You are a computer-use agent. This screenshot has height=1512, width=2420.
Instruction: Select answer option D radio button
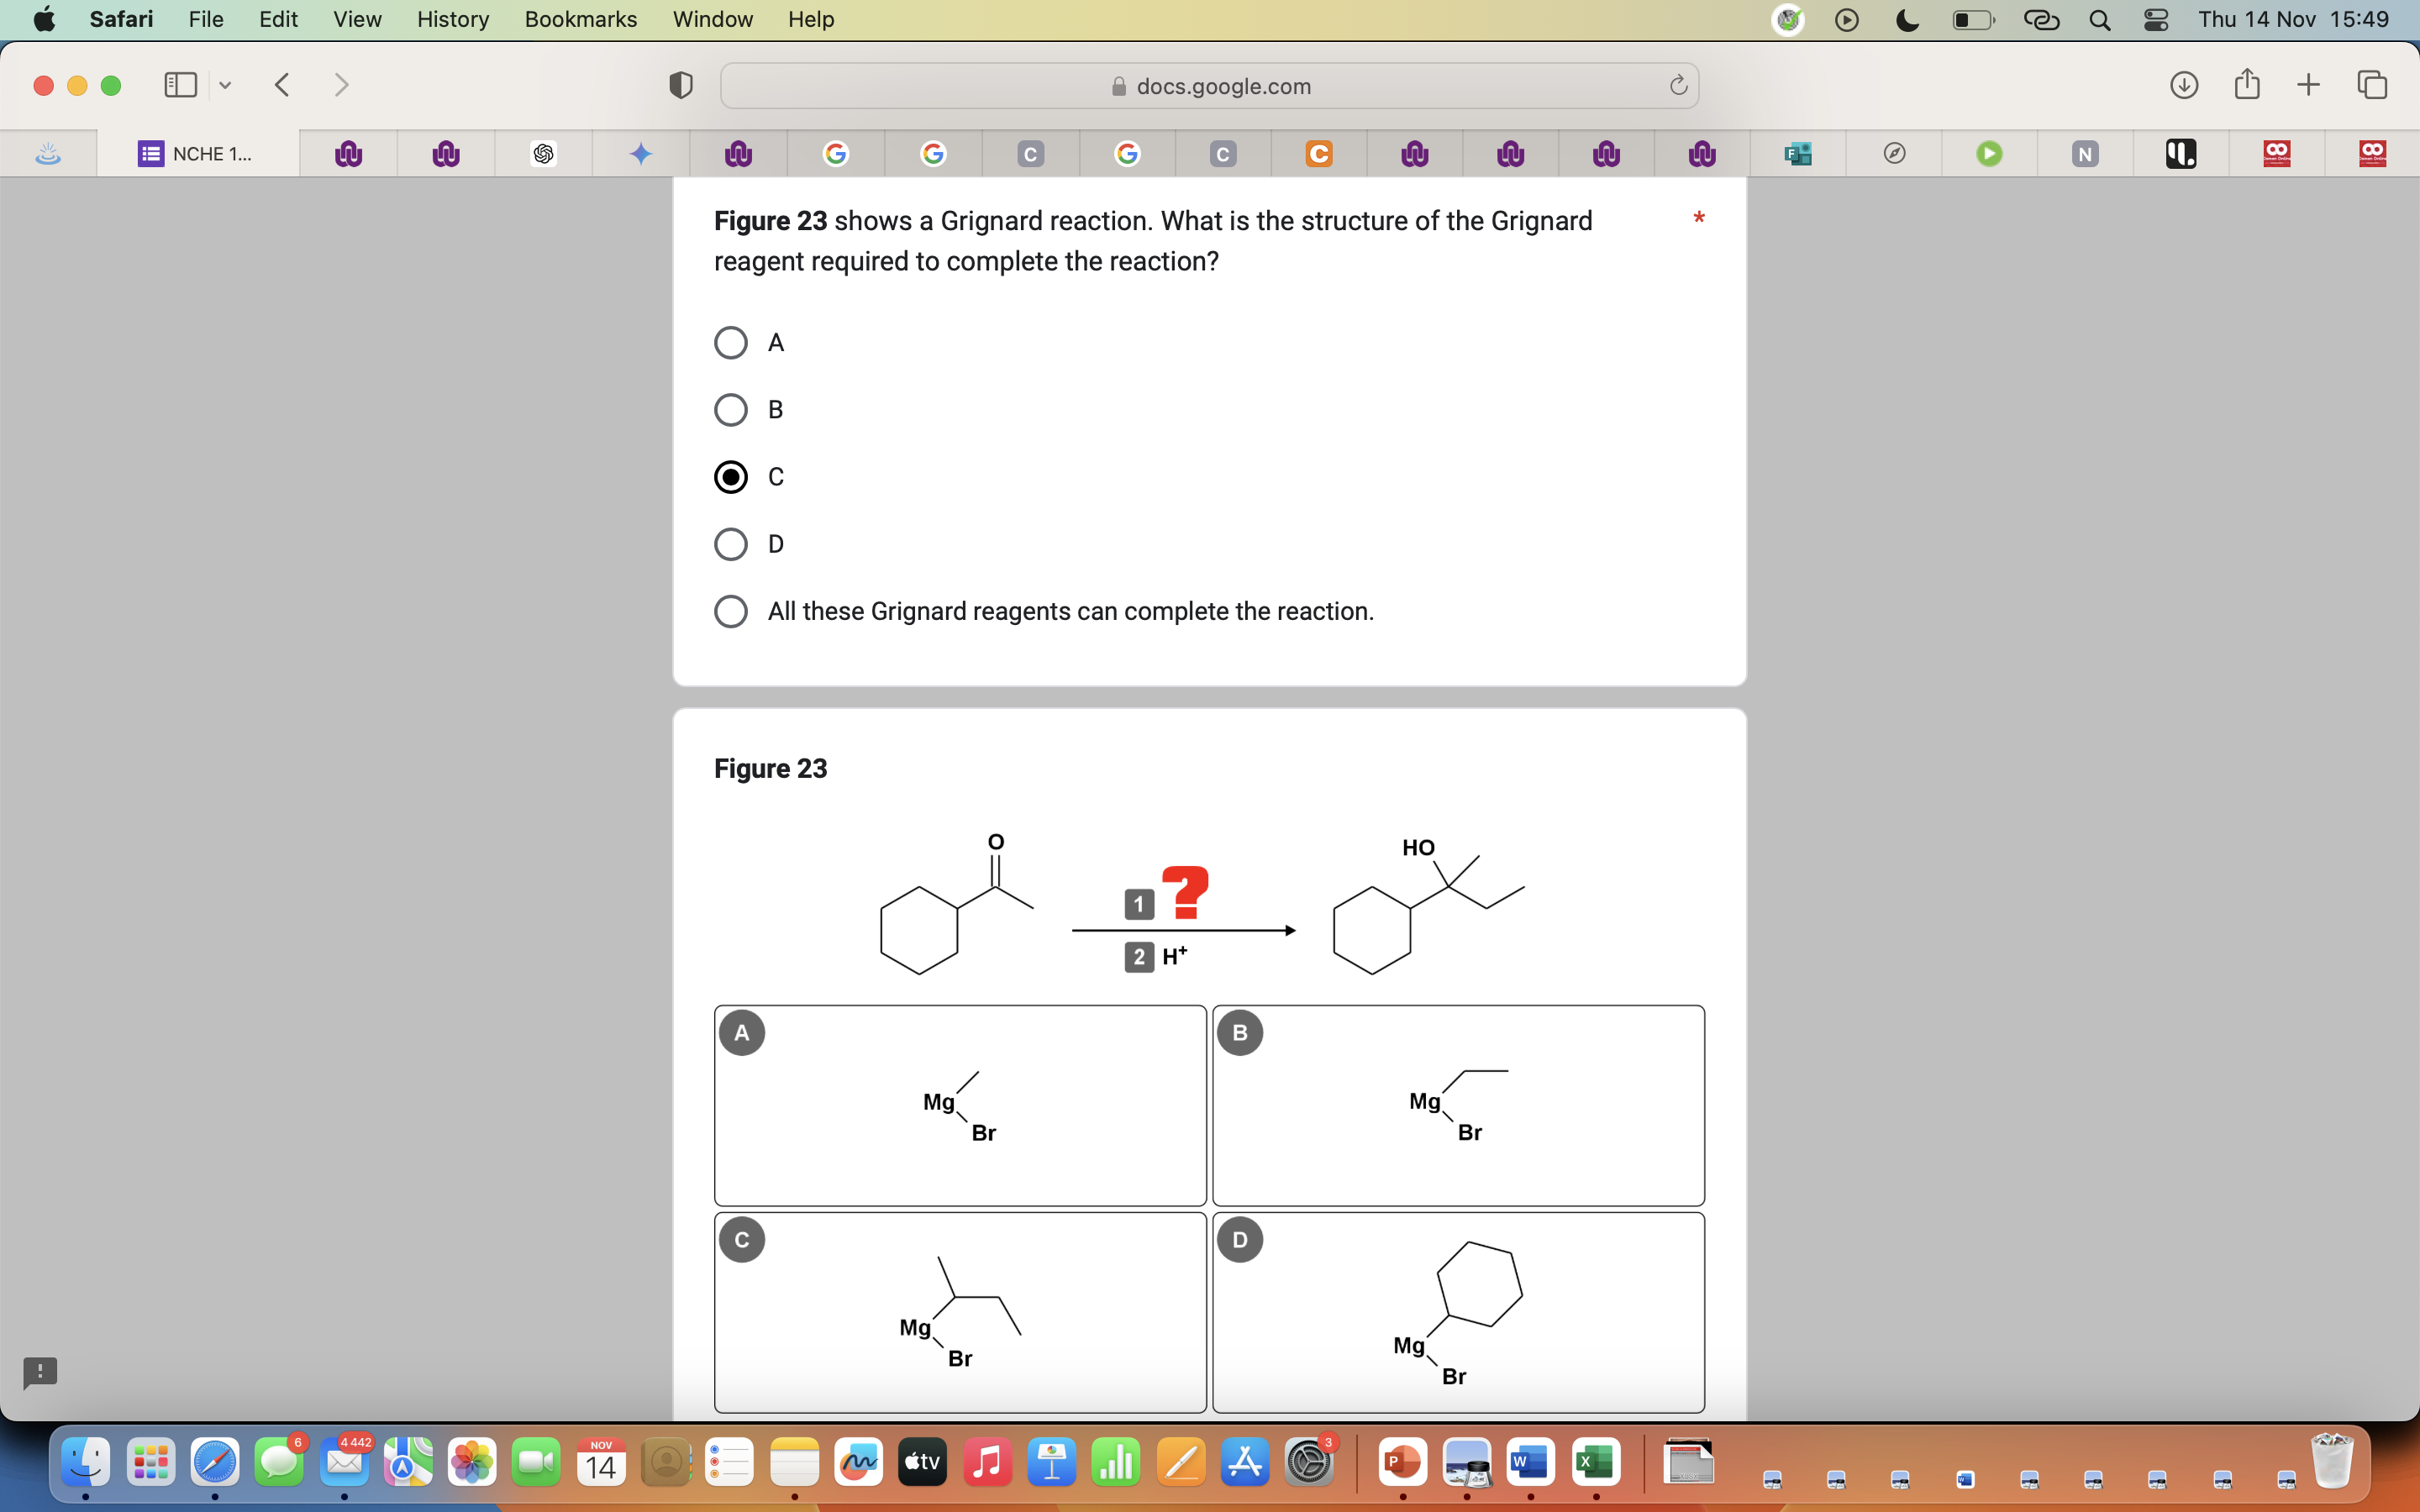click(730, 543)
